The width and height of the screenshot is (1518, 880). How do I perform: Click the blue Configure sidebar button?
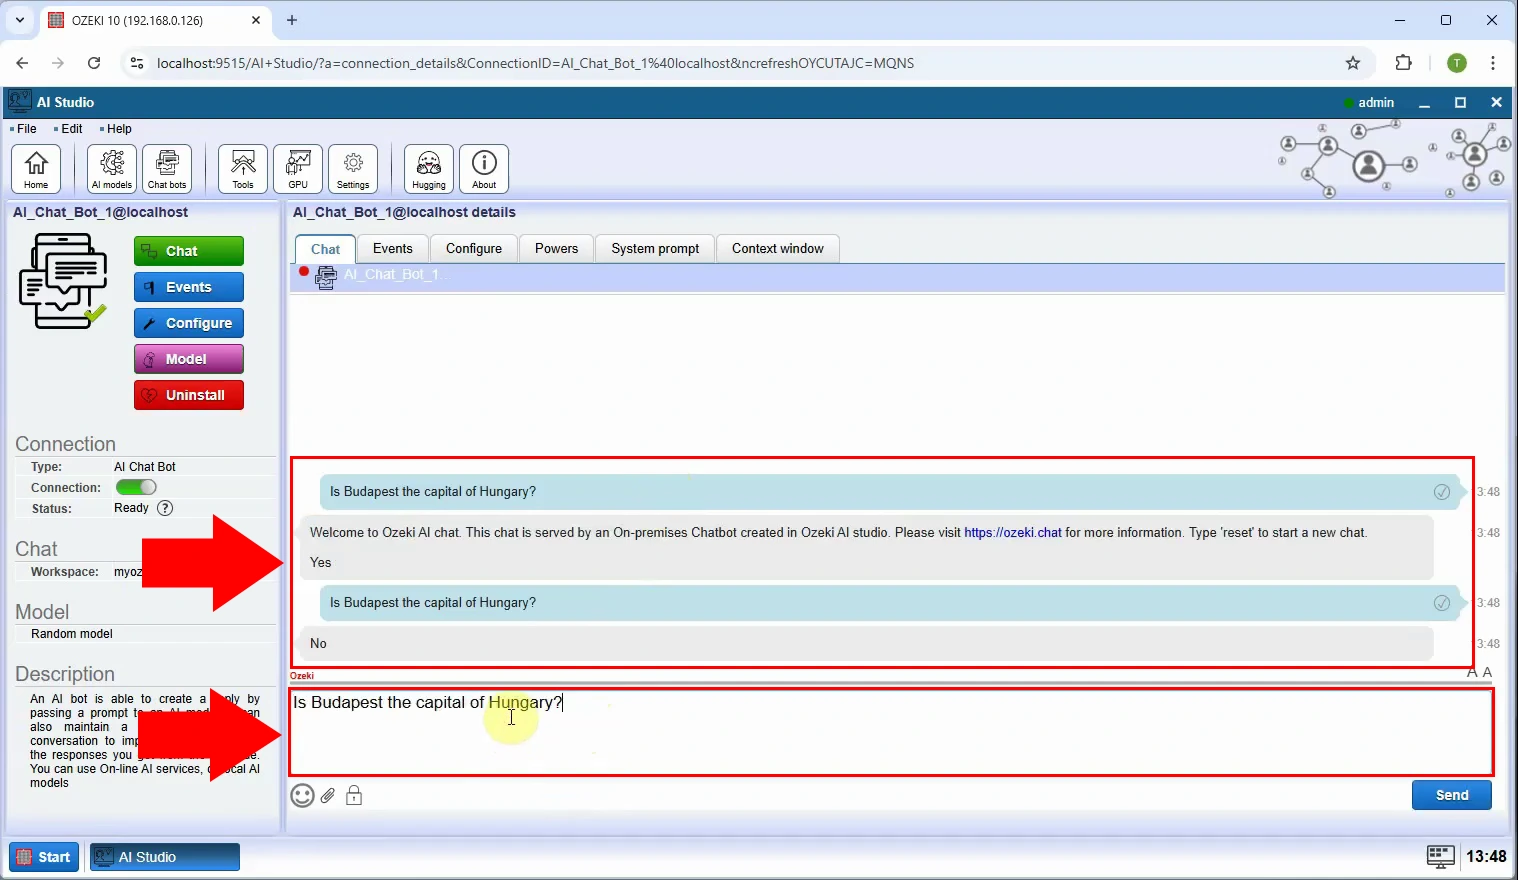point(189,323)
